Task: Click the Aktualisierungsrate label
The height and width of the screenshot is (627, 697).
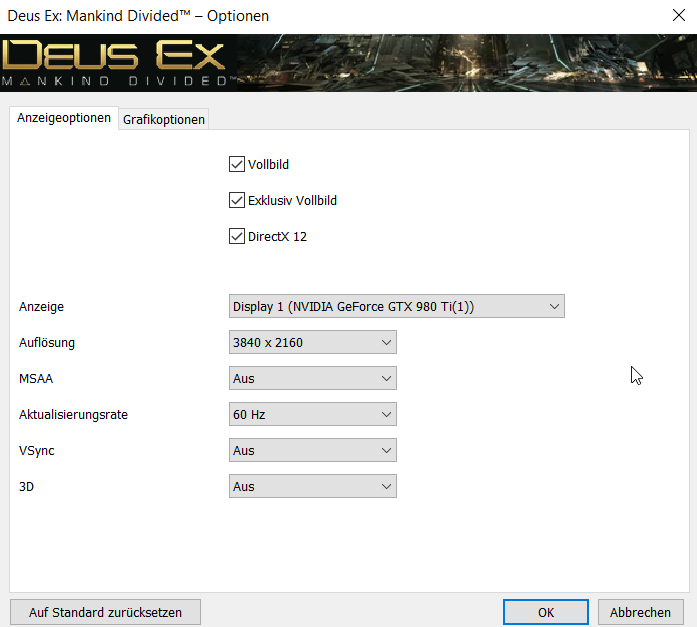Action: pos(73,415)
